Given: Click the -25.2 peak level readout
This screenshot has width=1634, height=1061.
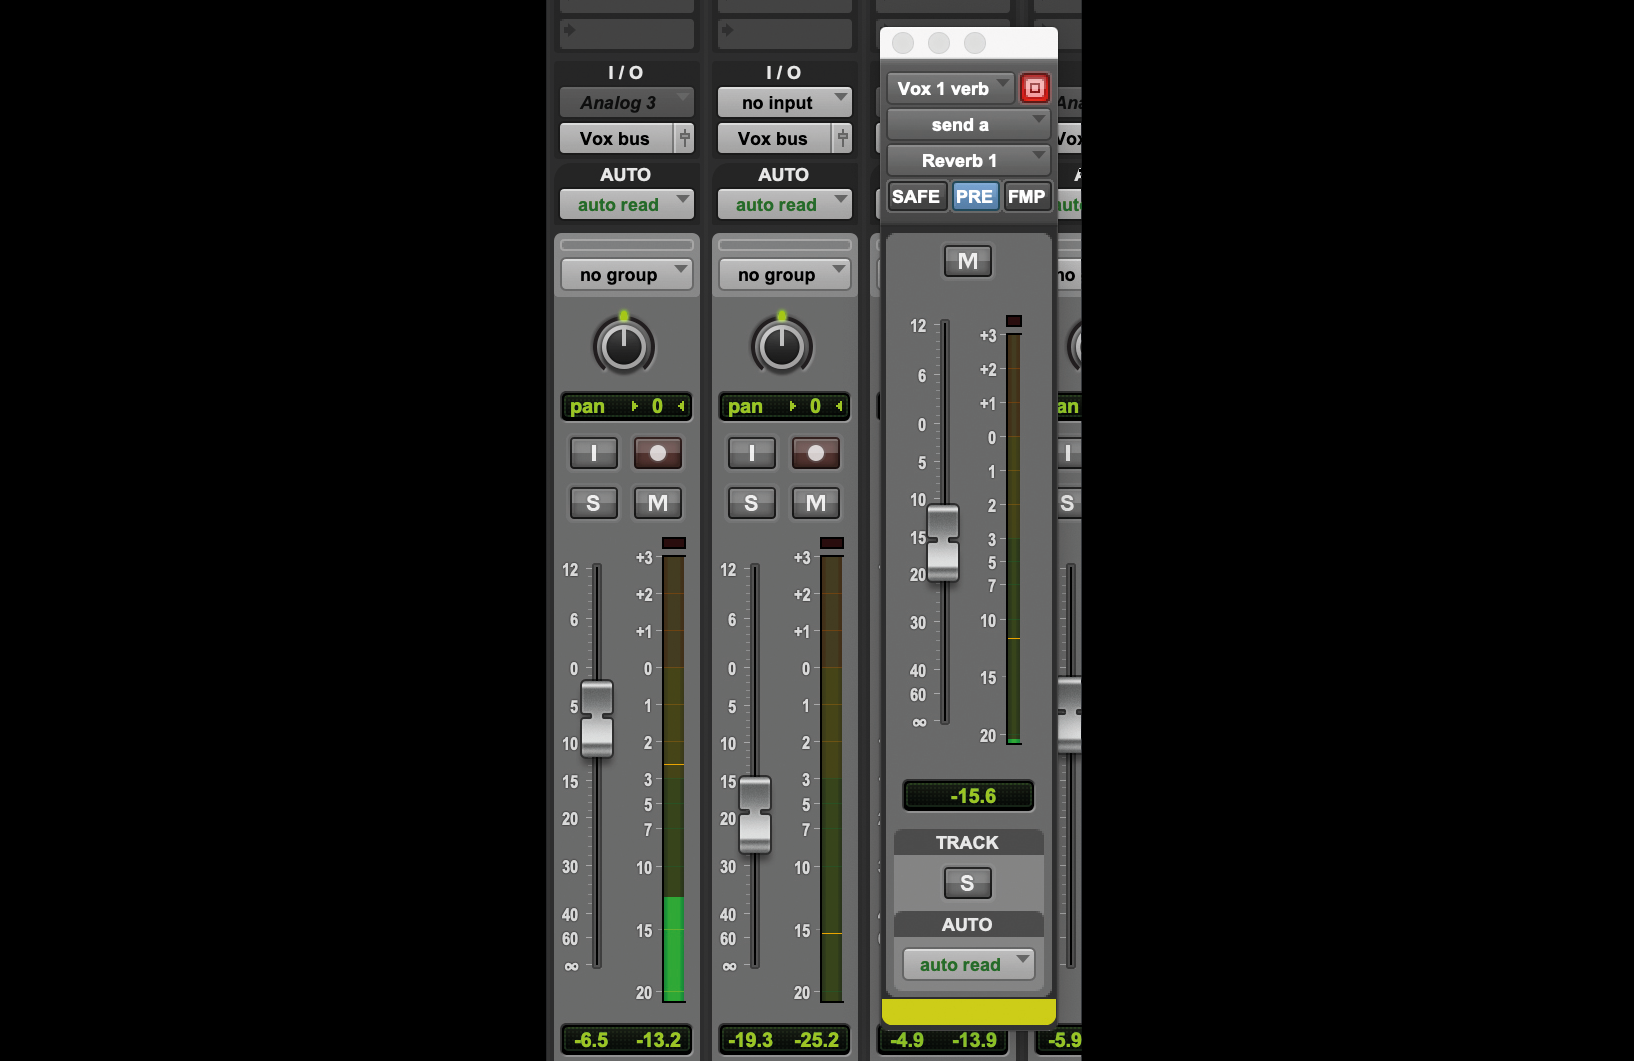Looking at the screenshot, I should [817, 1040].
